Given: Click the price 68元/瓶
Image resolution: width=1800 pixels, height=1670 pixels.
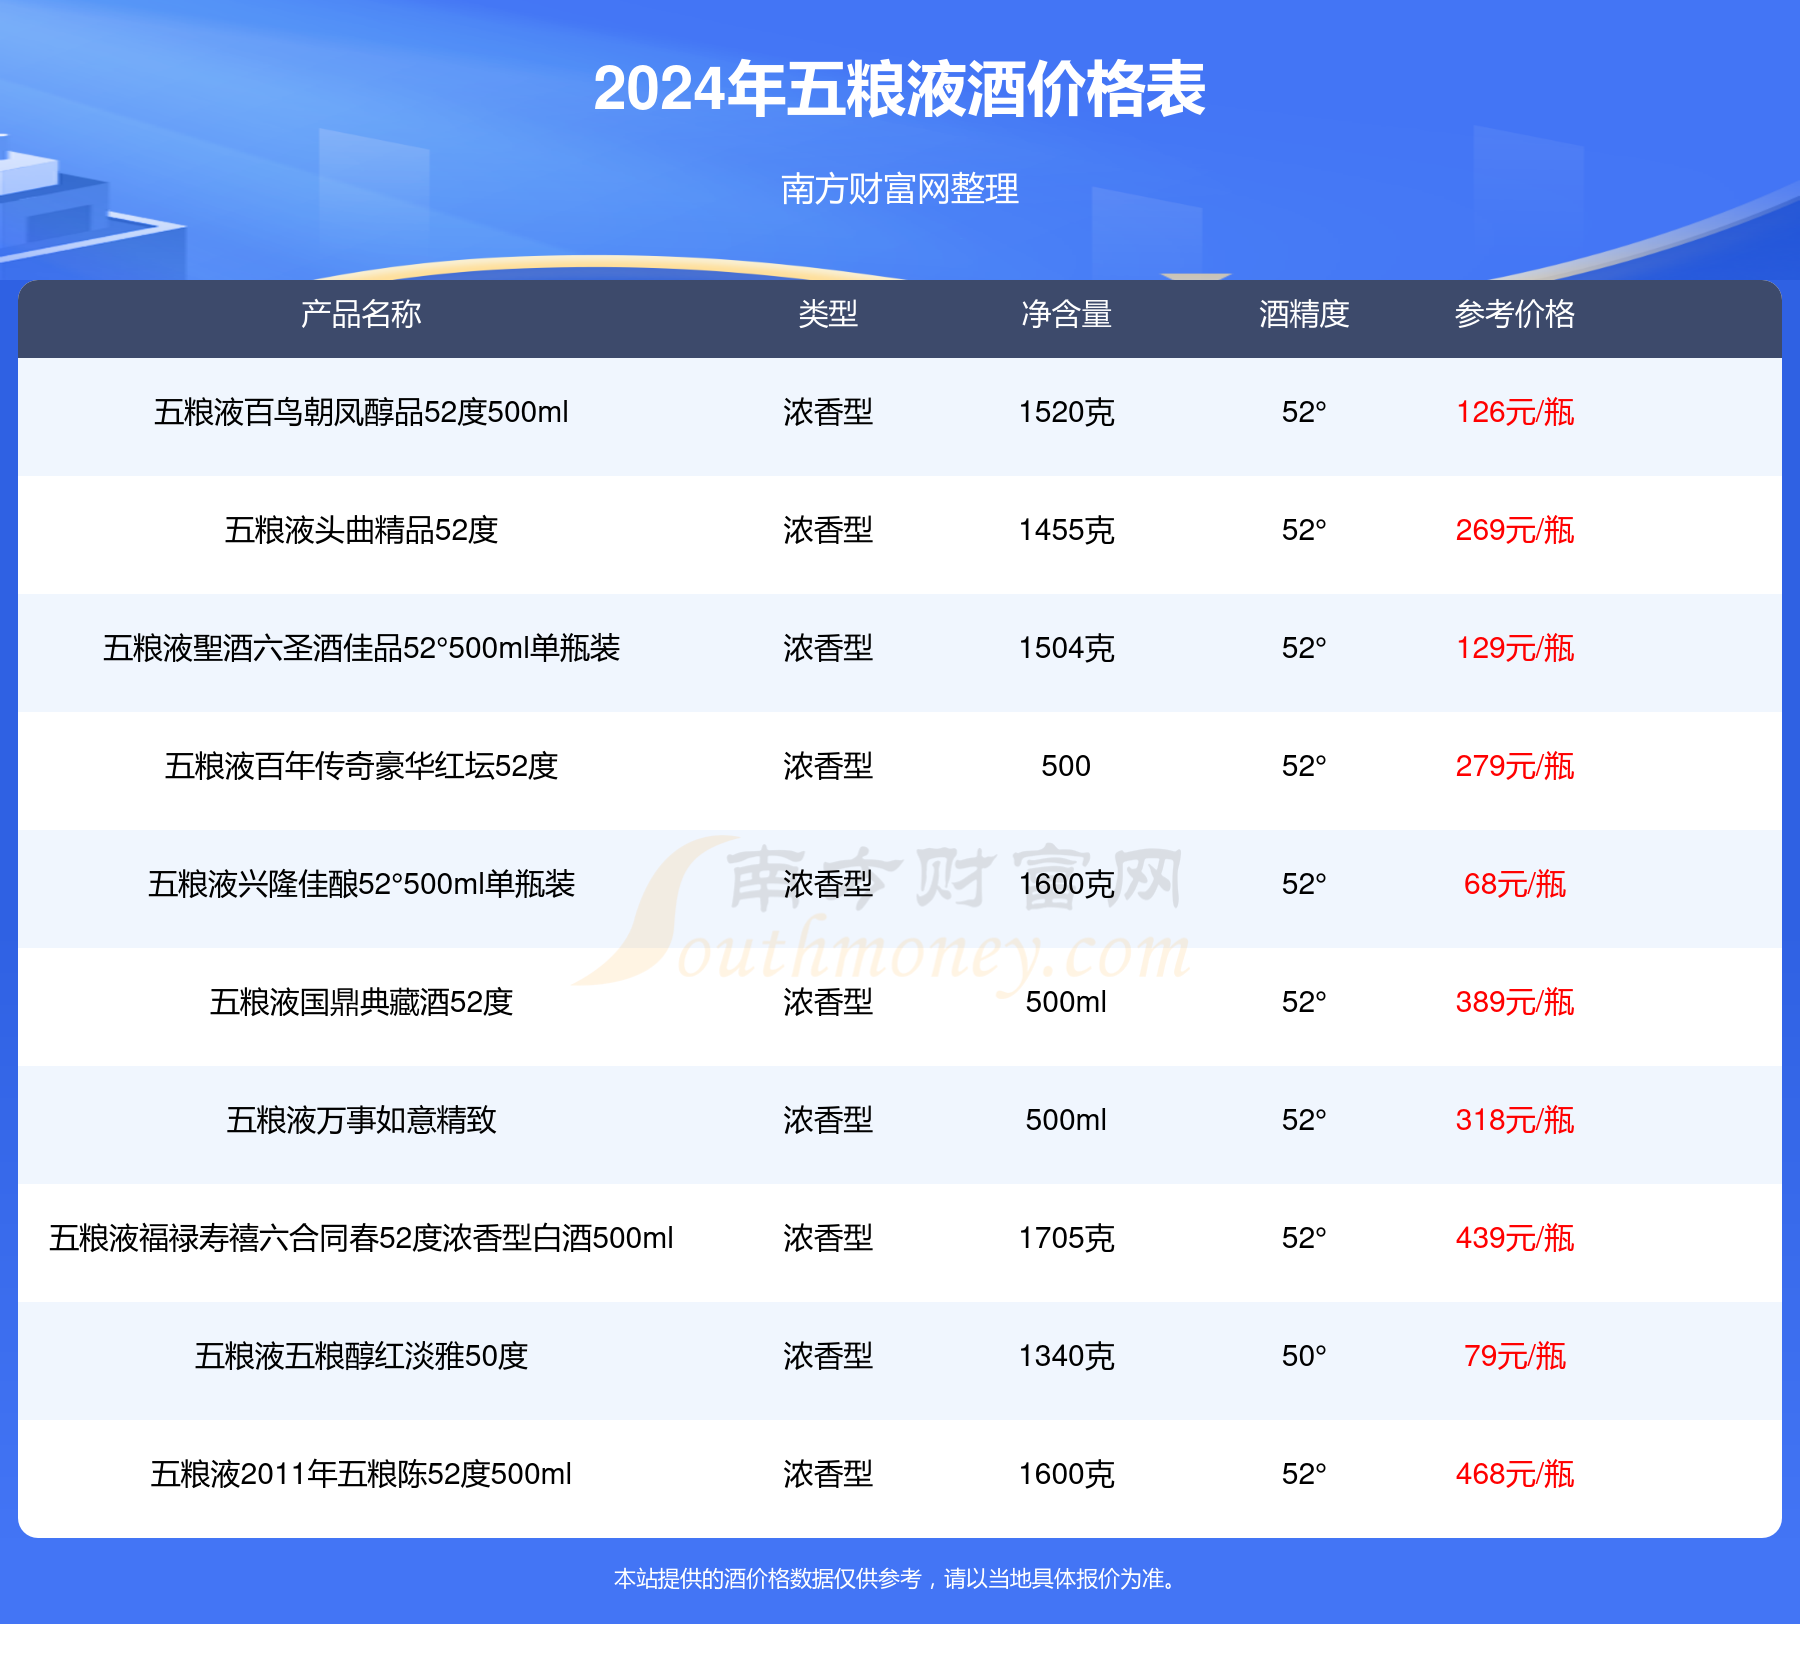Looking at the screenshot, I should (x=1515, y=884).
